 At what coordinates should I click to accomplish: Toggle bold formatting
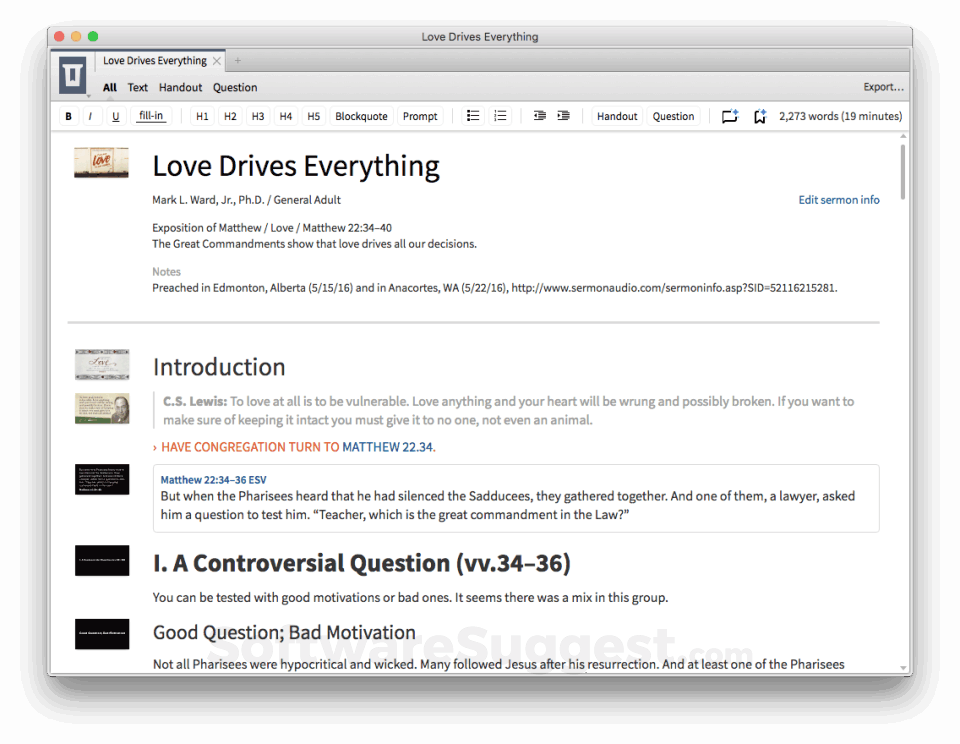pyautogui.click(x=68, y=116)
